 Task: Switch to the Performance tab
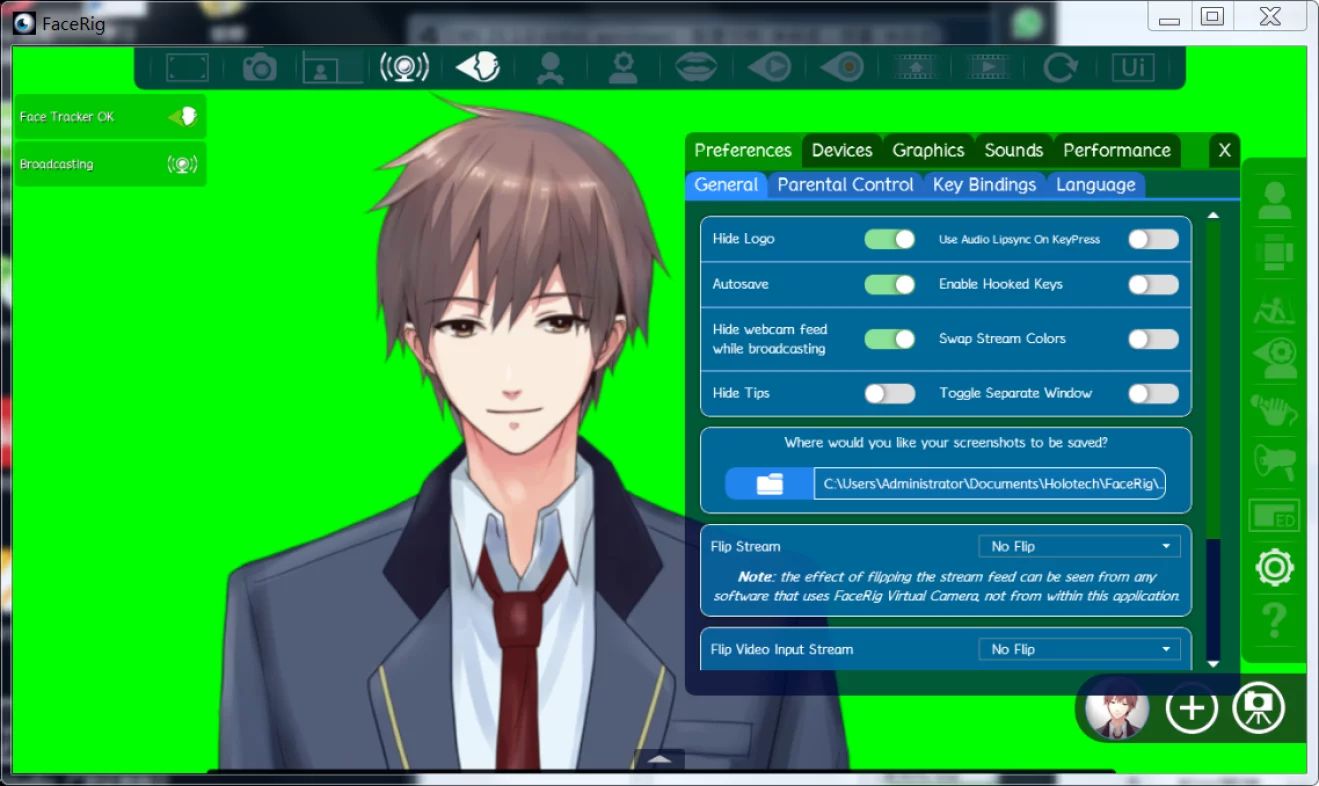pyautogui.click(x=1117, y=150)
